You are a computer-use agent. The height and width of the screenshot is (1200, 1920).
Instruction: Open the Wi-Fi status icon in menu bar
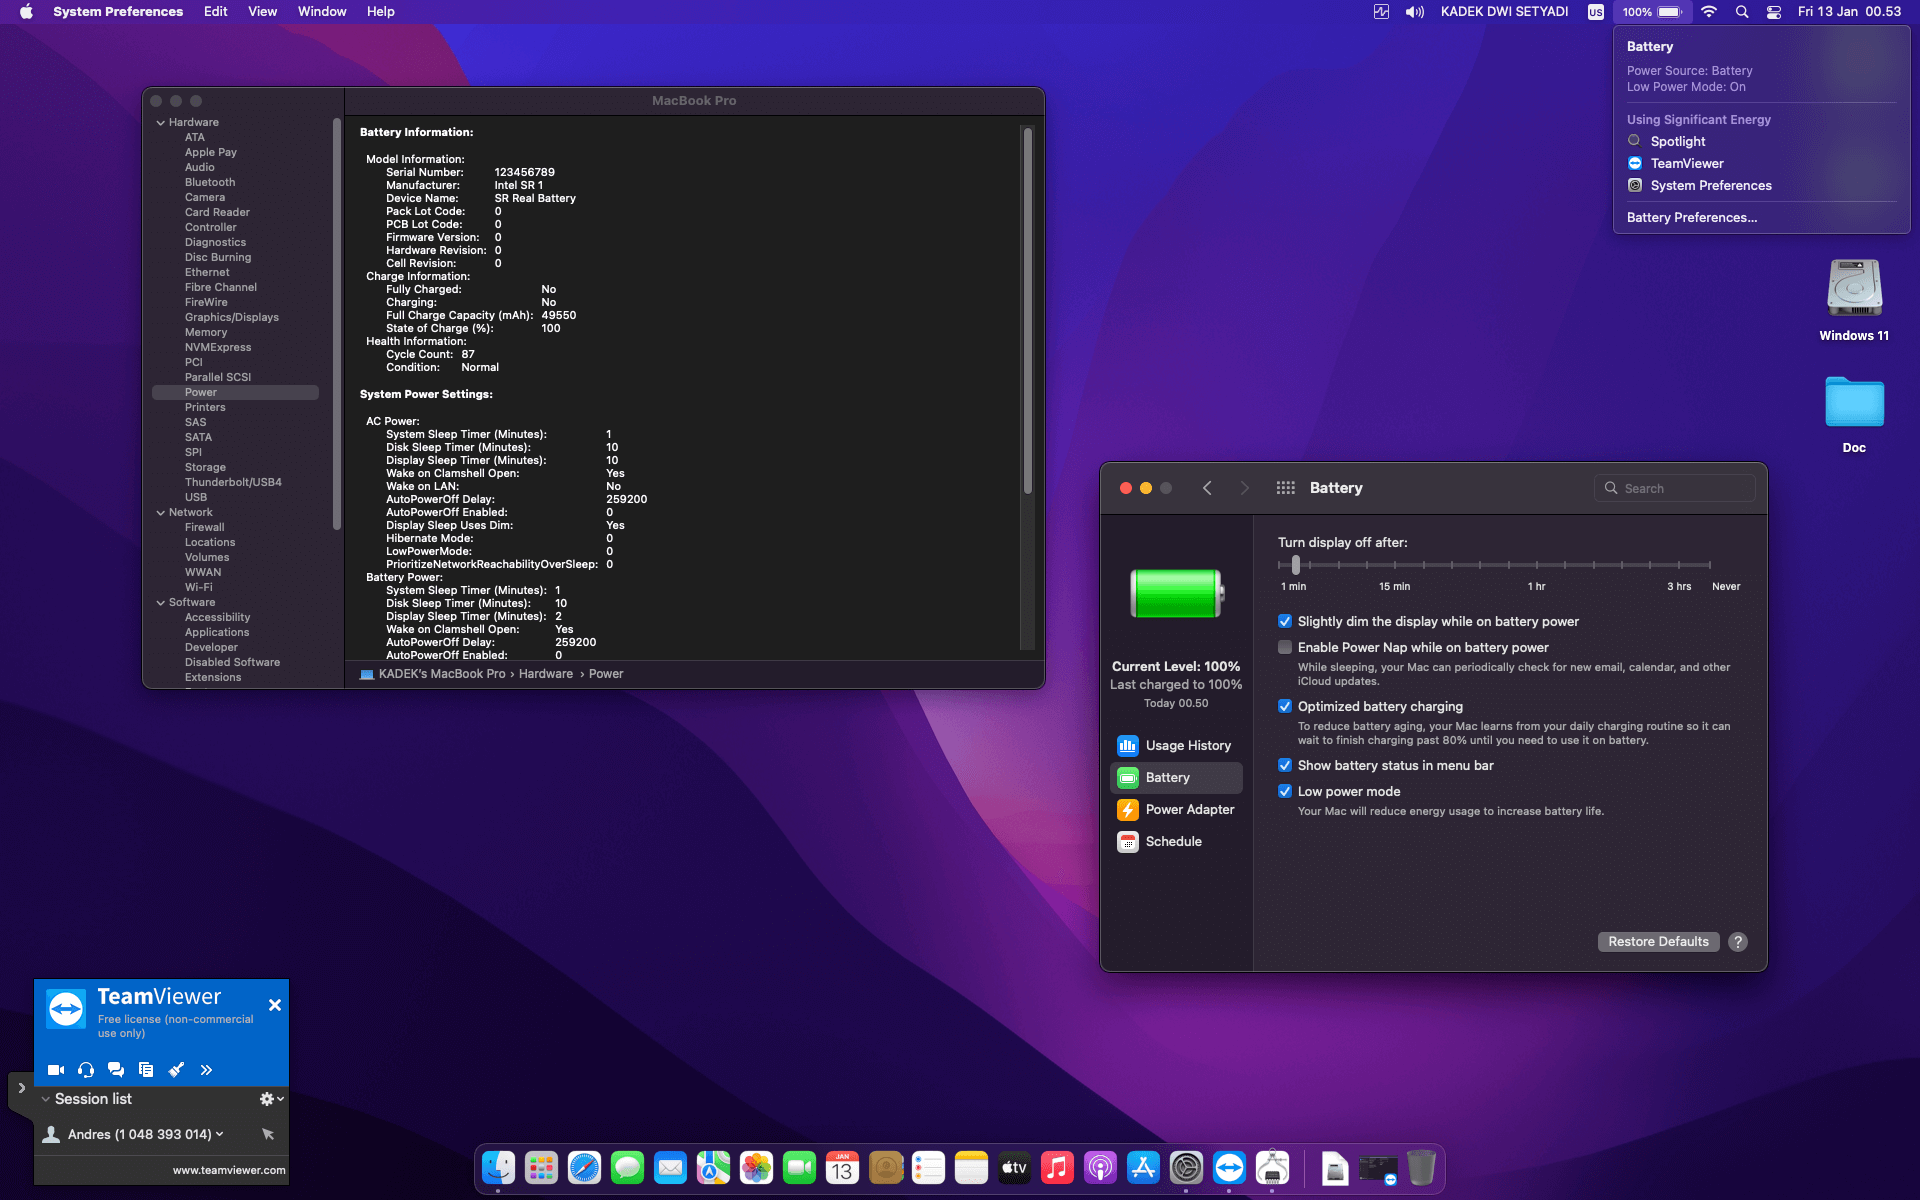pos(1709,12)
